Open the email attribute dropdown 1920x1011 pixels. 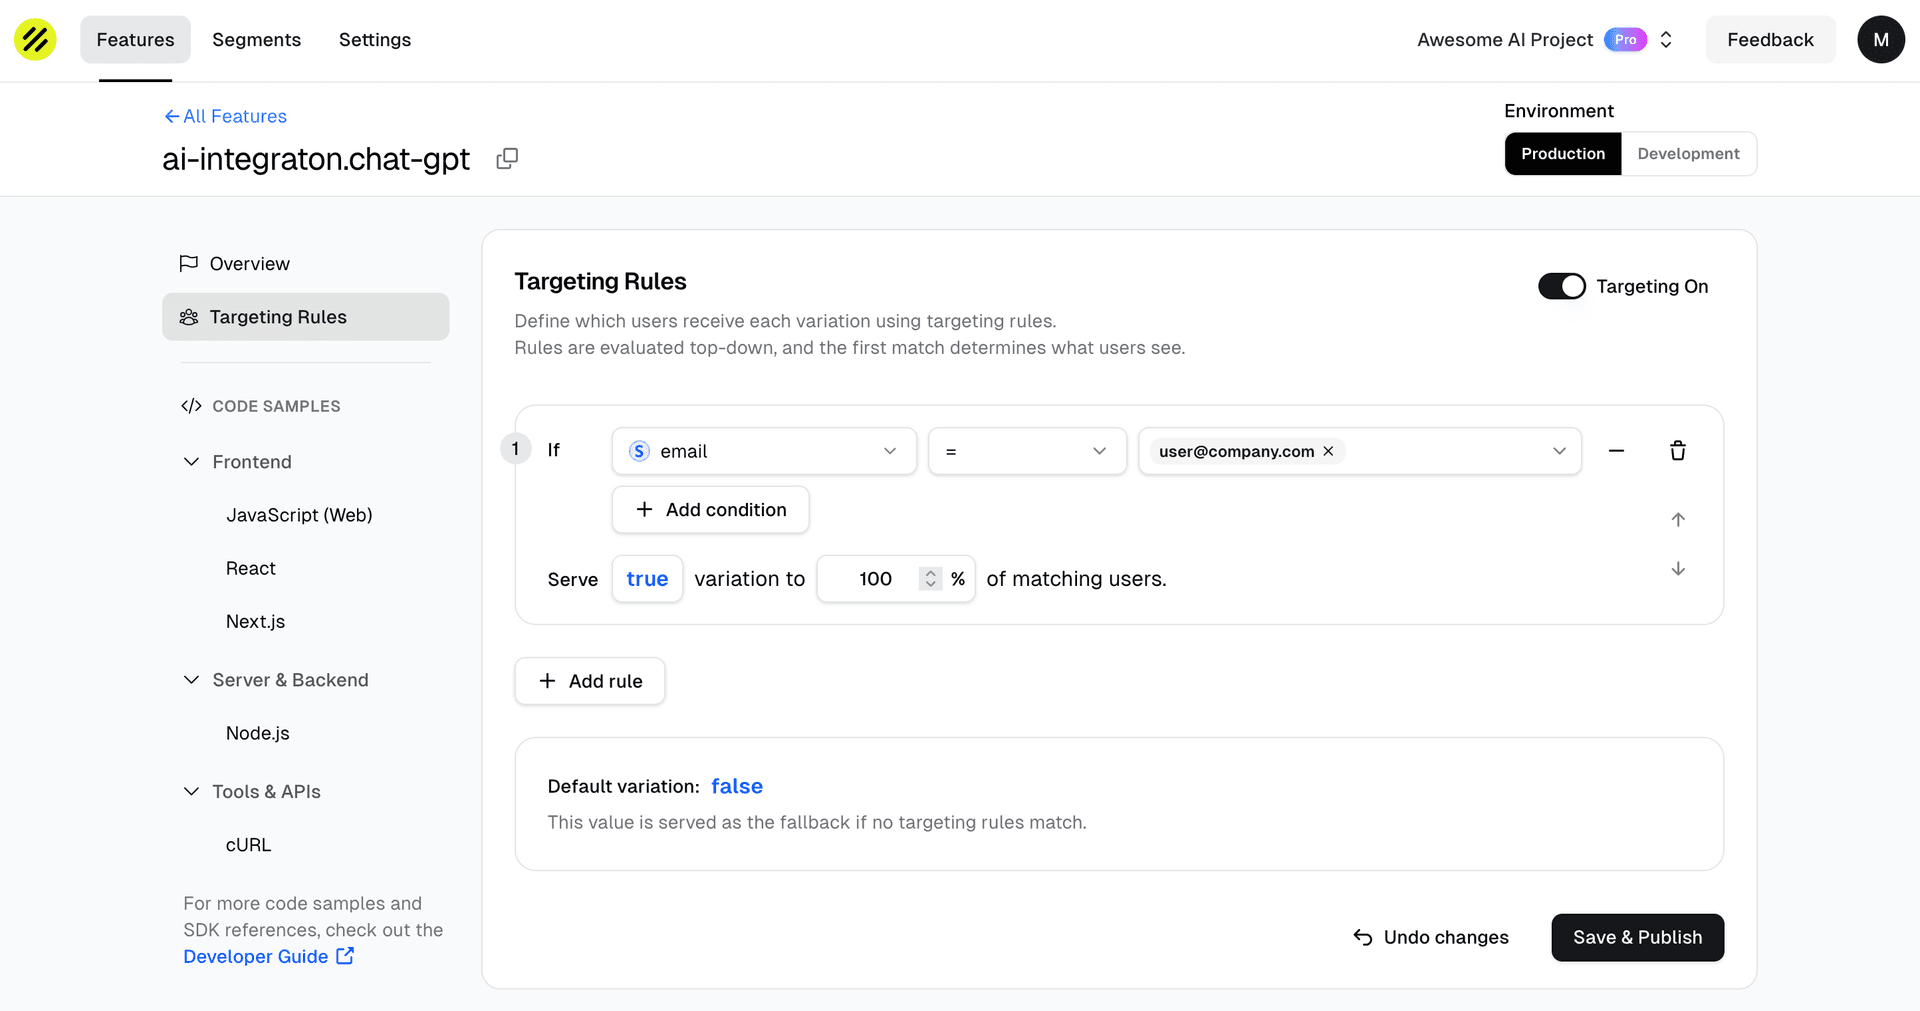pyautogui.click(x=763, y=451)
